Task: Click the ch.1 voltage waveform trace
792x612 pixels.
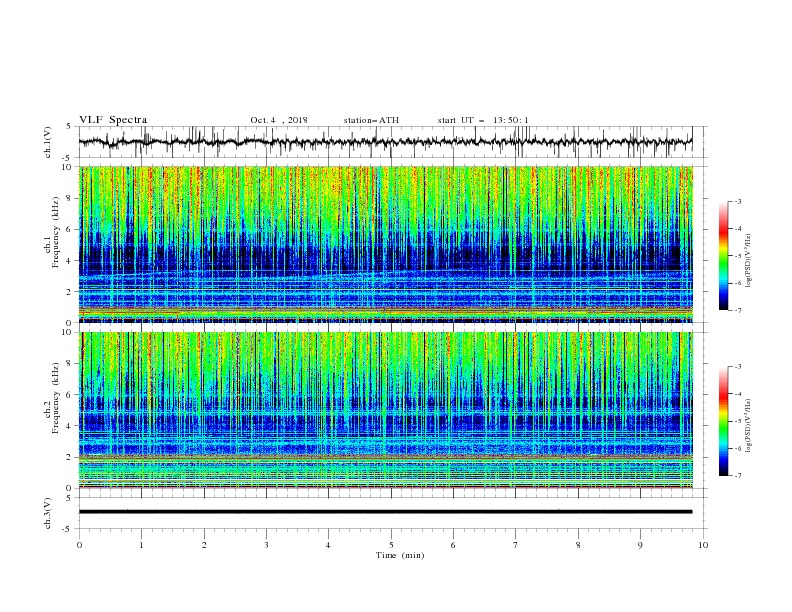Action: coord(386,142)
